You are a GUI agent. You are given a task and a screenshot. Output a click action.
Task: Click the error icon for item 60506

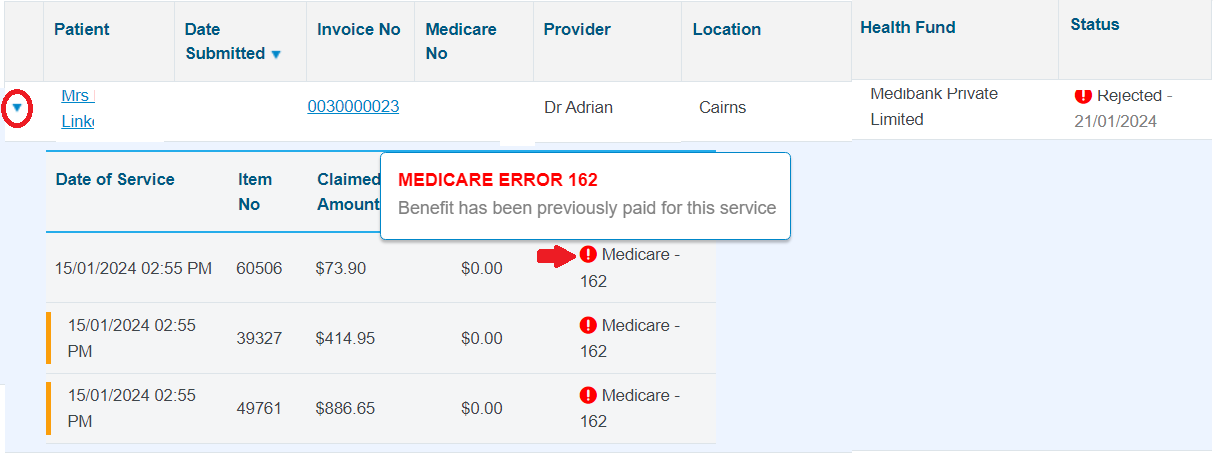pos(588,255)
